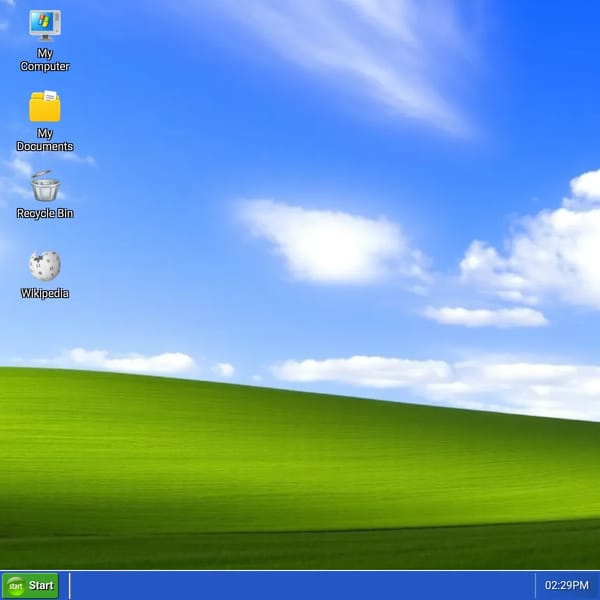The image size is (600, 600).
Task: Select the My Documents folder icon
Action: click(x=45, y=106)
